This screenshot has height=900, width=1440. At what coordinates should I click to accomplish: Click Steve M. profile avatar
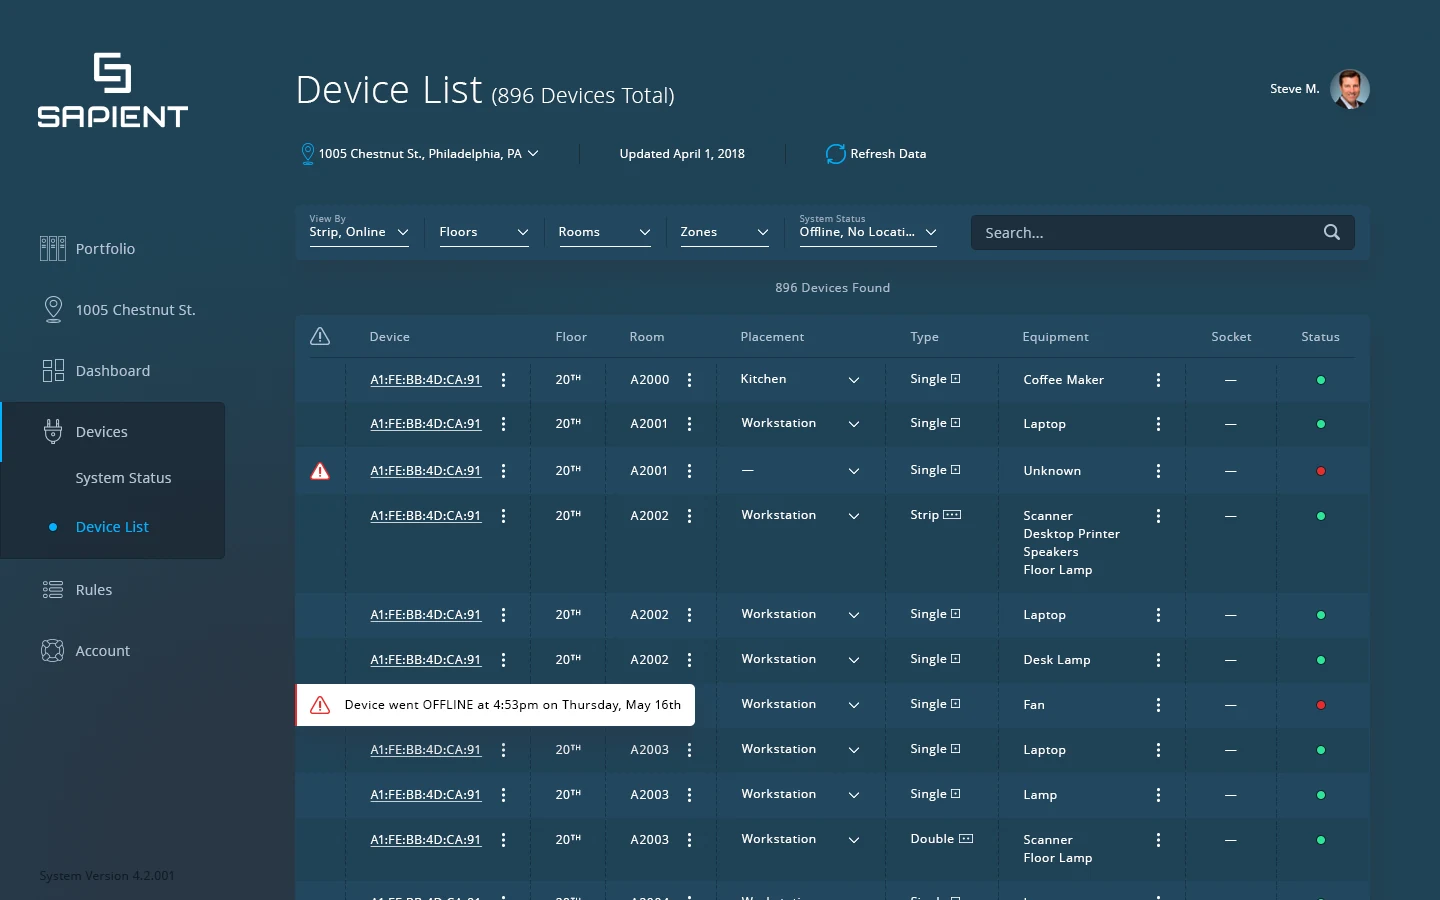pos(1350,89)
